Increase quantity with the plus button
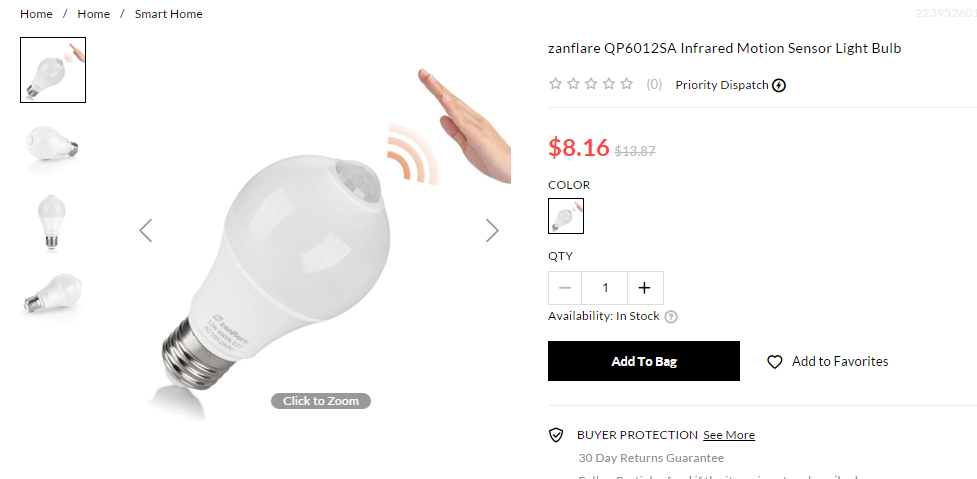This screenshot has width=977, height=479. click(x=645, y=288)
